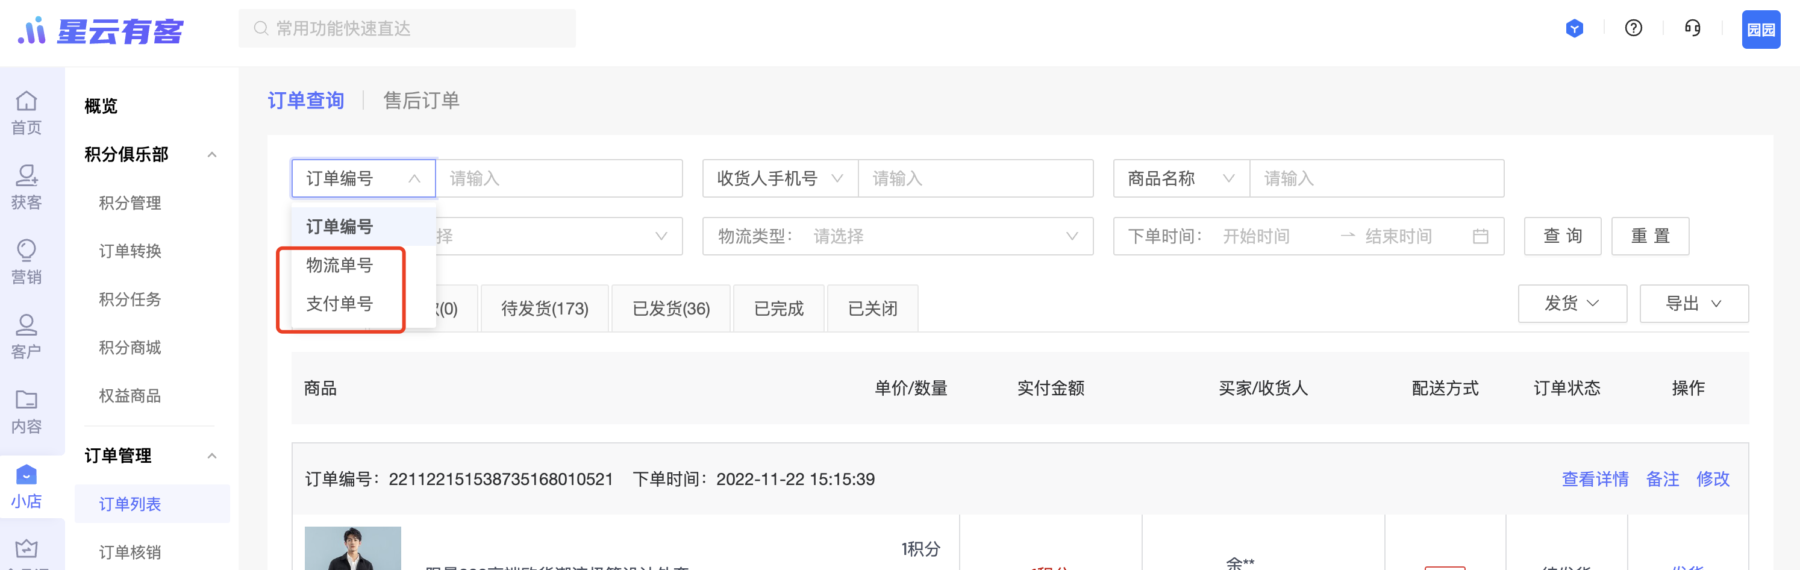The height and width of the screenshot is (570, 1800).
Task: Open the 内容 content sidebar section
Action: click(27, 412)
